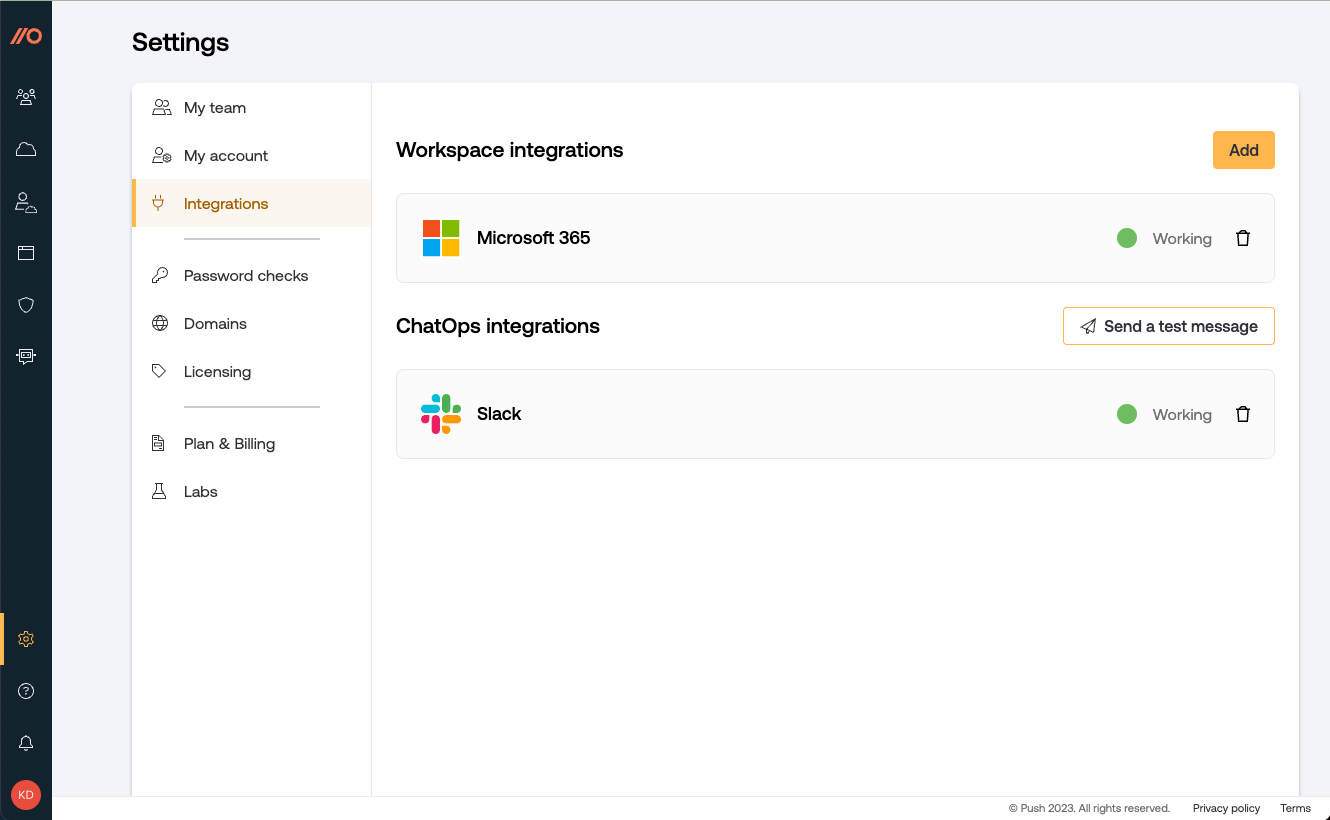This screenshot has height=820, width=1330.
Task: Click the green status dot for Microsoft 365
Action: [x=1127, y=238]
